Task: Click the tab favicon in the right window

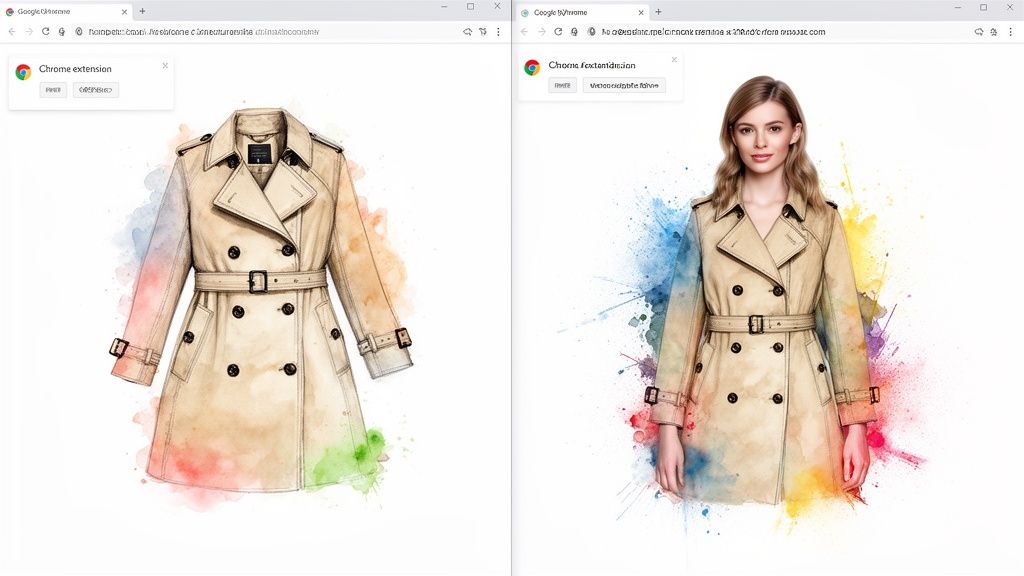Action: point(525,12)
